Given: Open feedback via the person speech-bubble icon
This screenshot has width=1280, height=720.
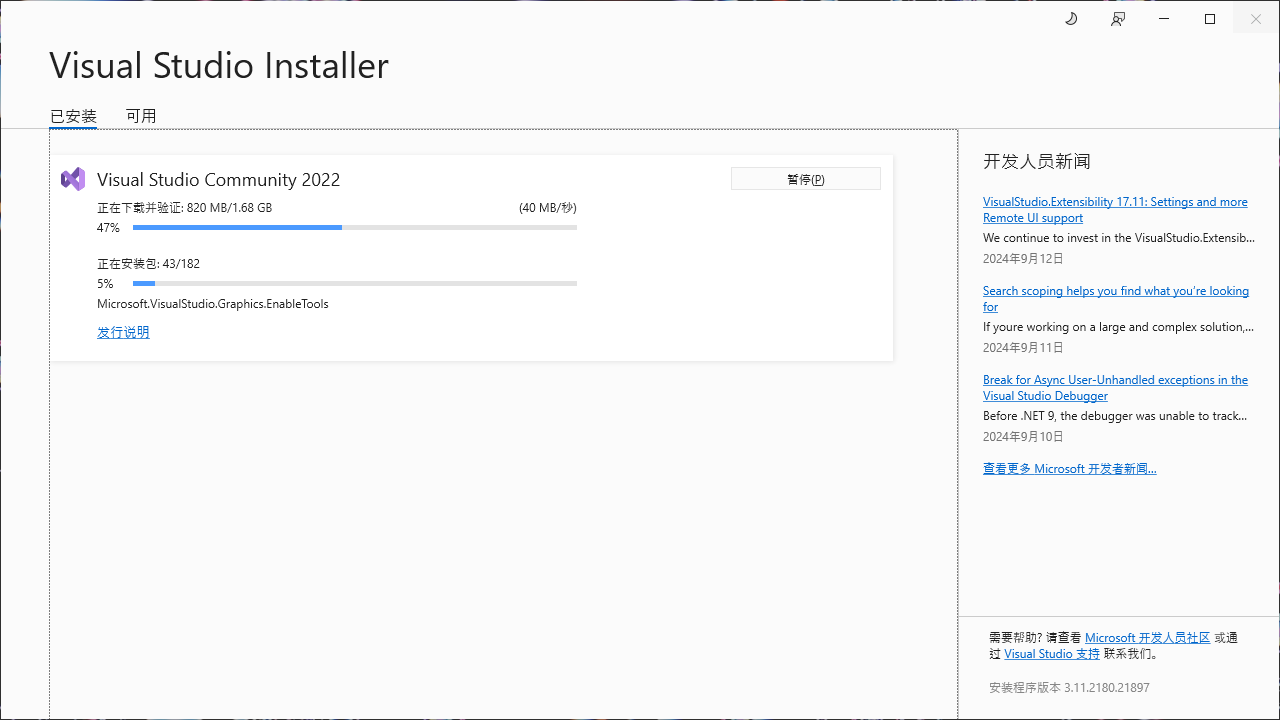Looking at the screenshot, I should point(1117,18).
